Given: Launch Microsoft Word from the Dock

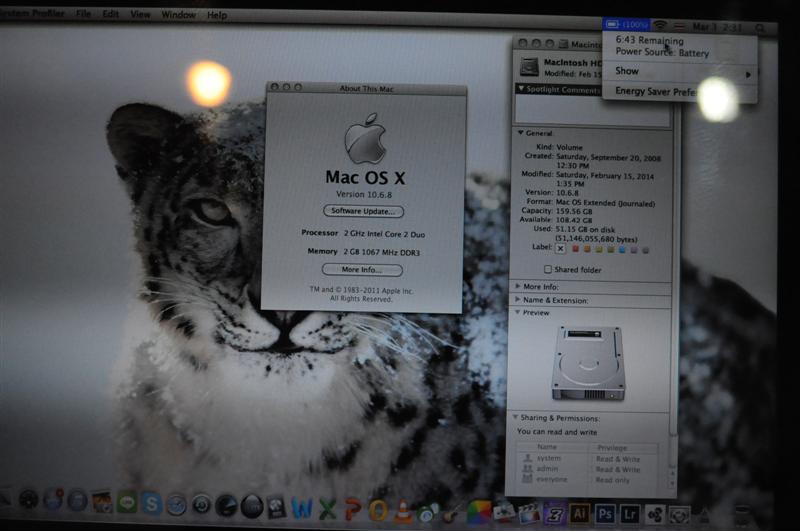Looking at the screenshot, I should [x=302, y=508].
